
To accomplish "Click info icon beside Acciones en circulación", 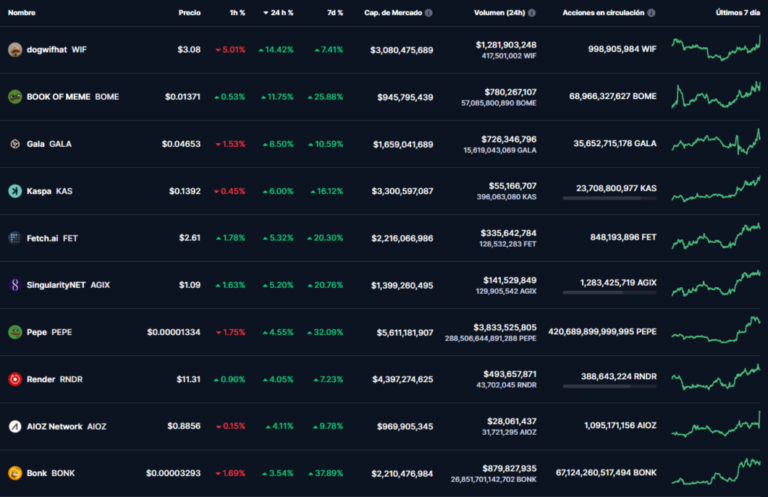I will point(651,13).
